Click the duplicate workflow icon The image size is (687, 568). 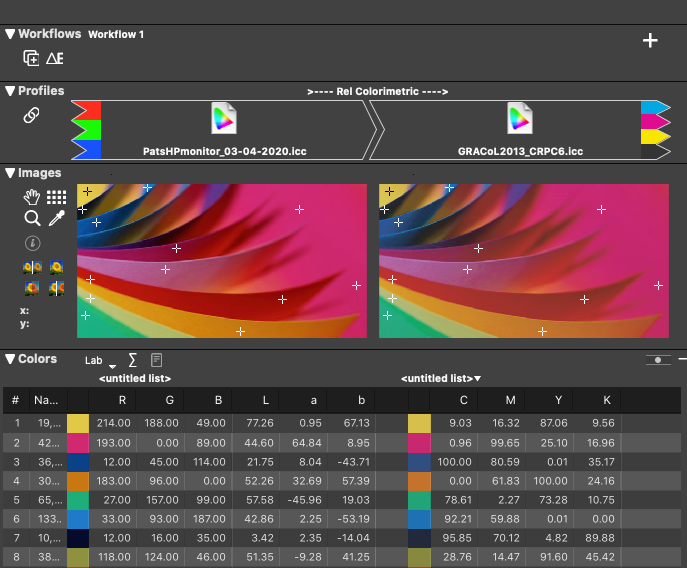[x=31, y=59]
